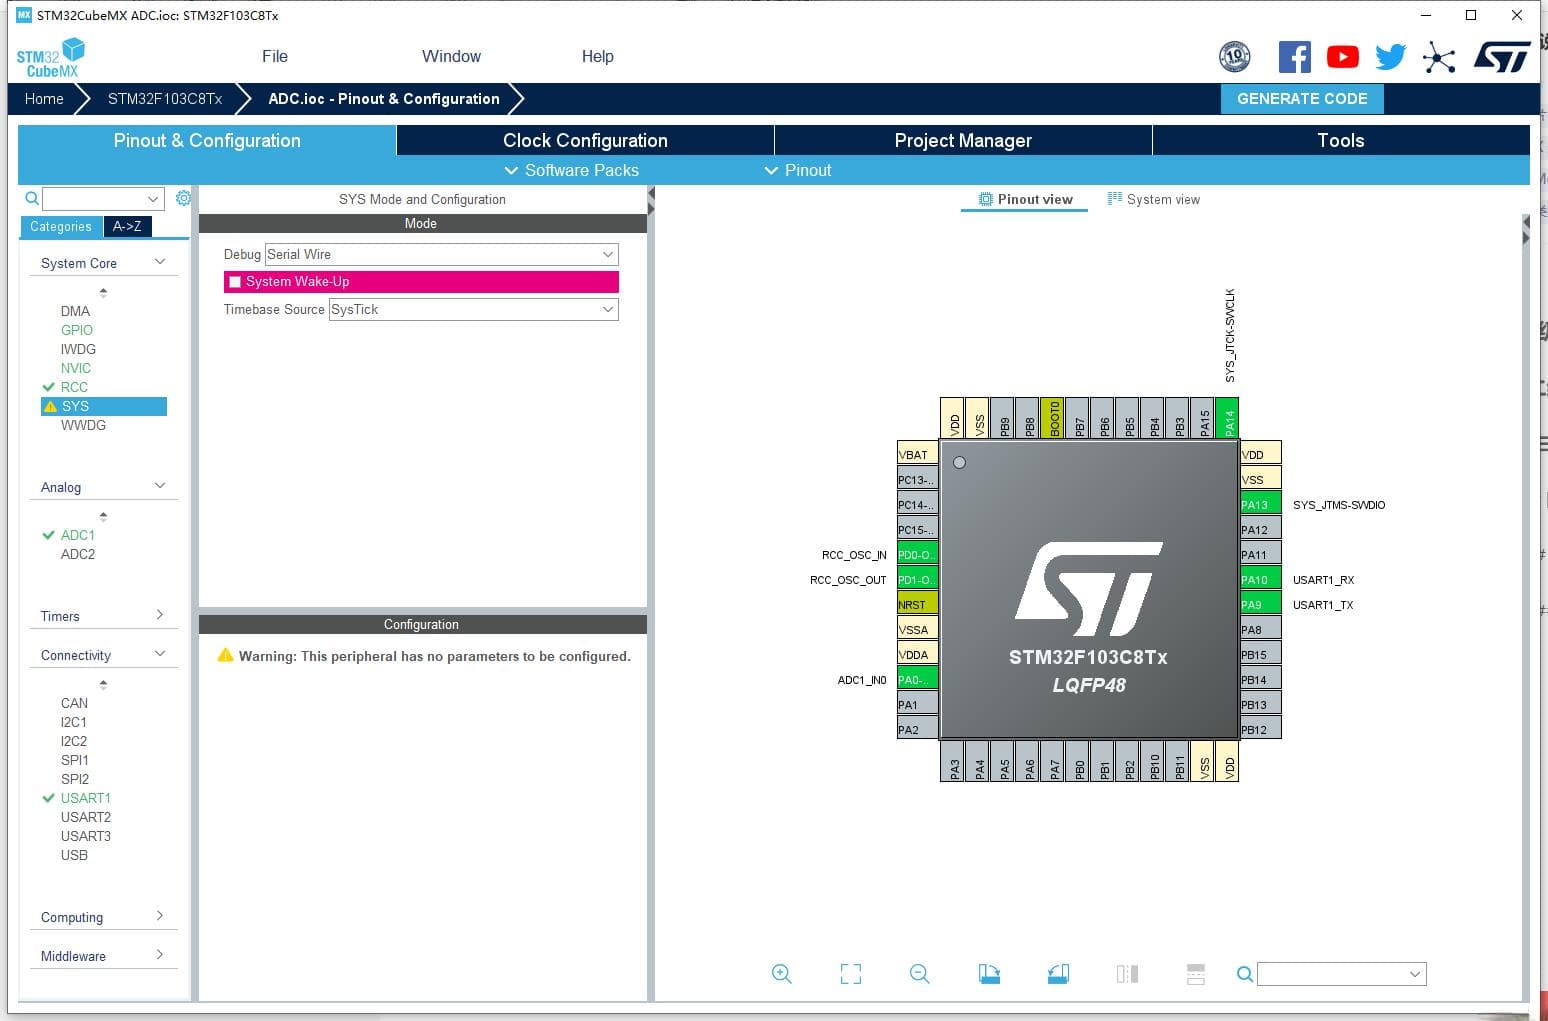This screenshot has width=1548, height=1021.
Task: Open the Window menu
Action: pyautogui.click(x=451, y=57)
